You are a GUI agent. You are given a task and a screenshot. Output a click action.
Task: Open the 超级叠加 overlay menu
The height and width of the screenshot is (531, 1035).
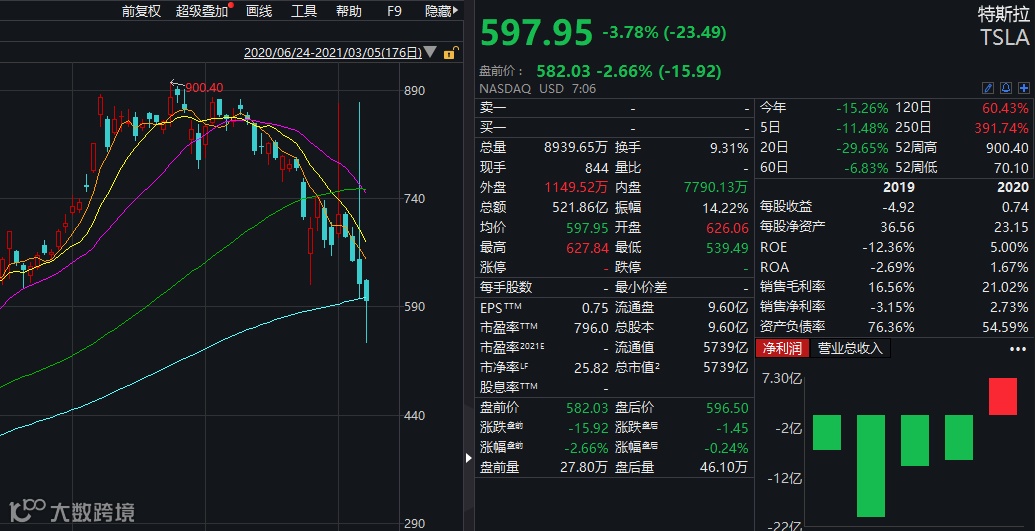[203, 11]
